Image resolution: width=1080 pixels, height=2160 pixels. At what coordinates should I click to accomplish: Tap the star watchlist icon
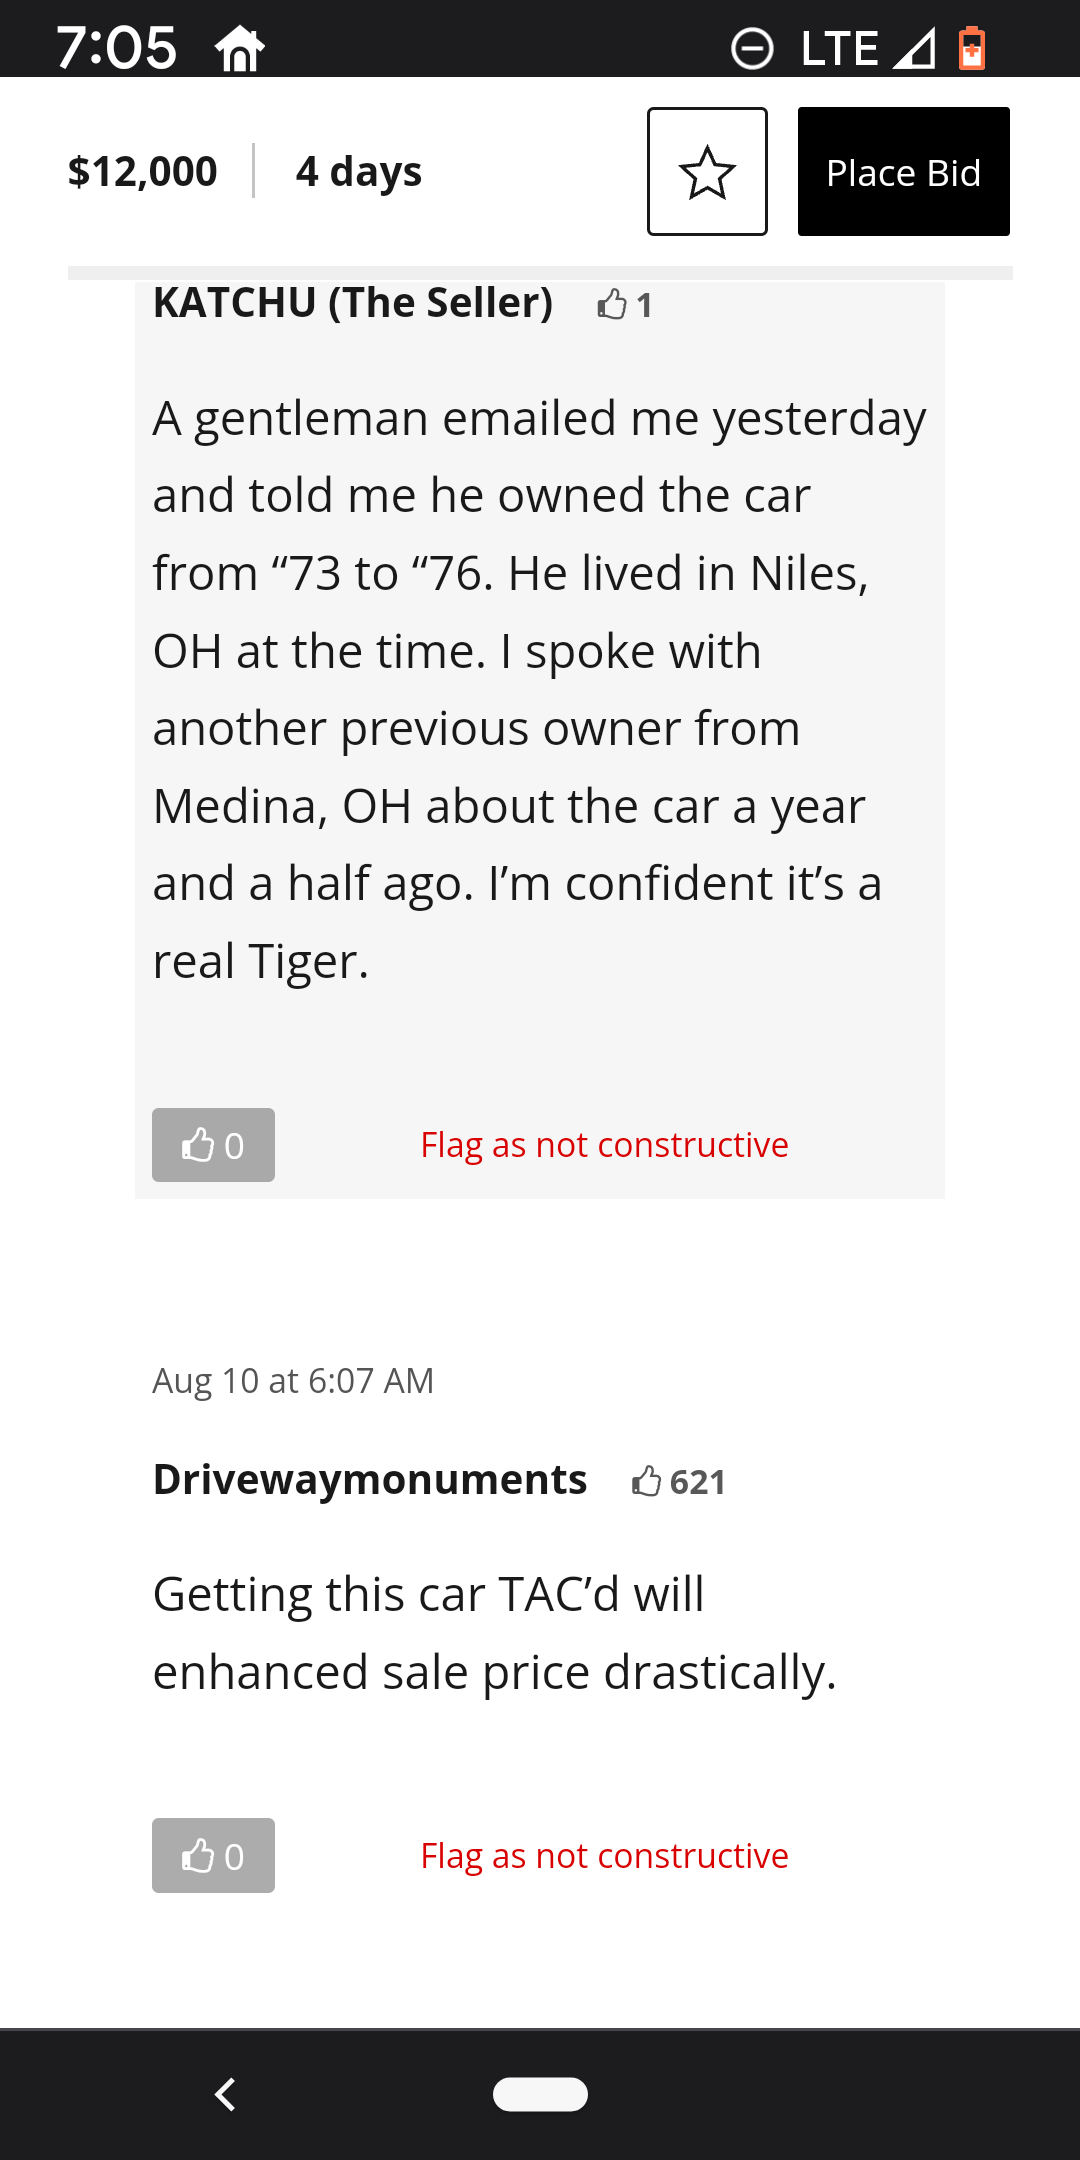coord(707,172)
